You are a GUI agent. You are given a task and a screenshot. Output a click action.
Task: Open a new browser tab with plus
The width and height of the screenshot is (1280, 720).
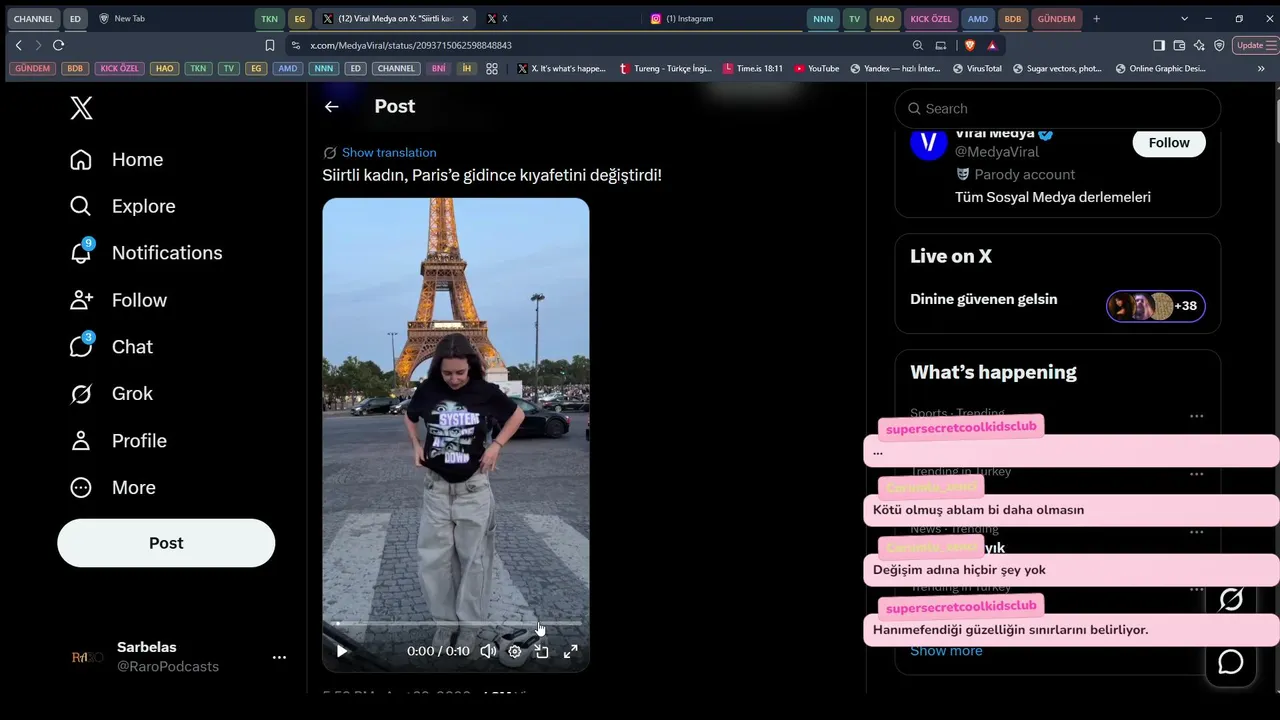tap(1097, 19)
